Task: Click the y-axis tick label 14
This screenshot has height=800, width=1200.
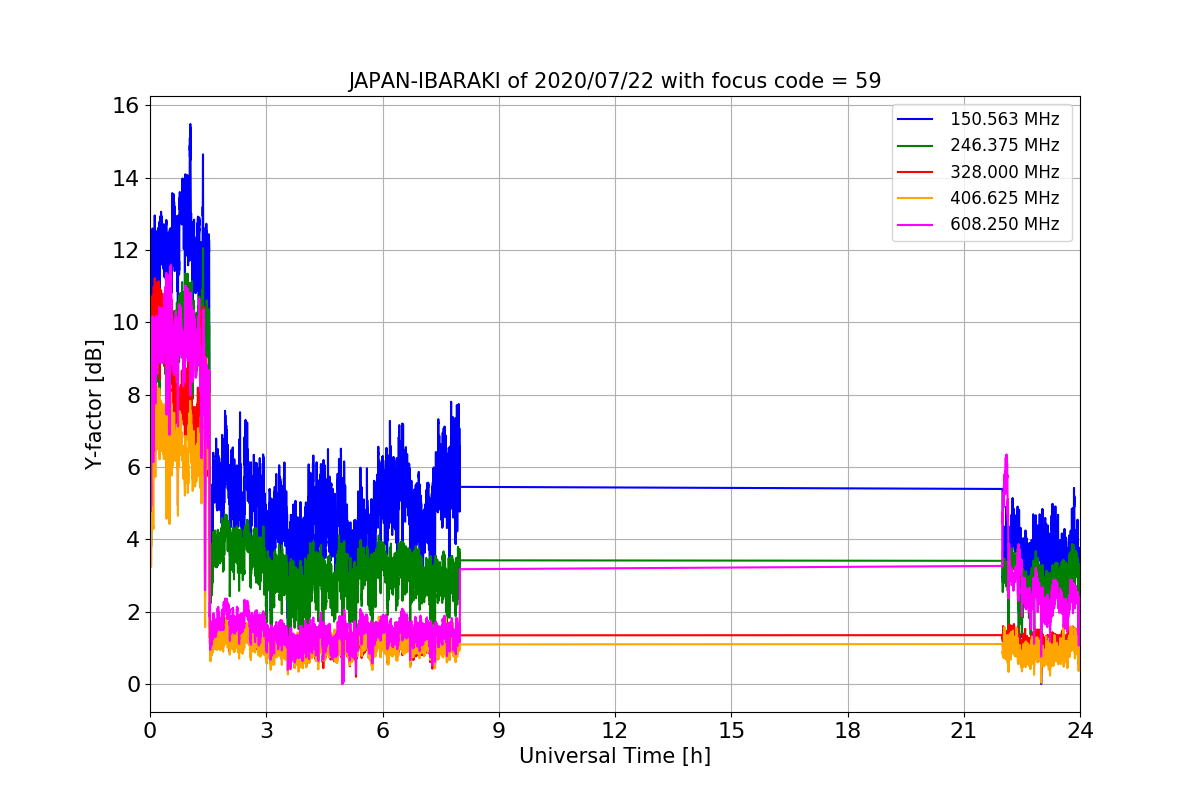Action: pos(127,179)
